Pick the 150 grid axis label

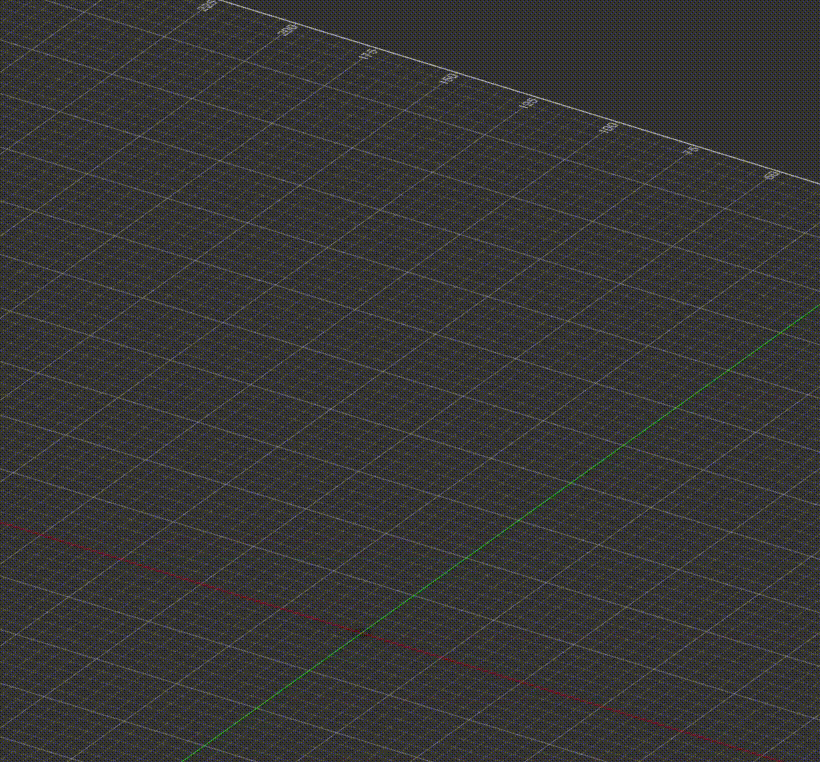coord(449,78)
